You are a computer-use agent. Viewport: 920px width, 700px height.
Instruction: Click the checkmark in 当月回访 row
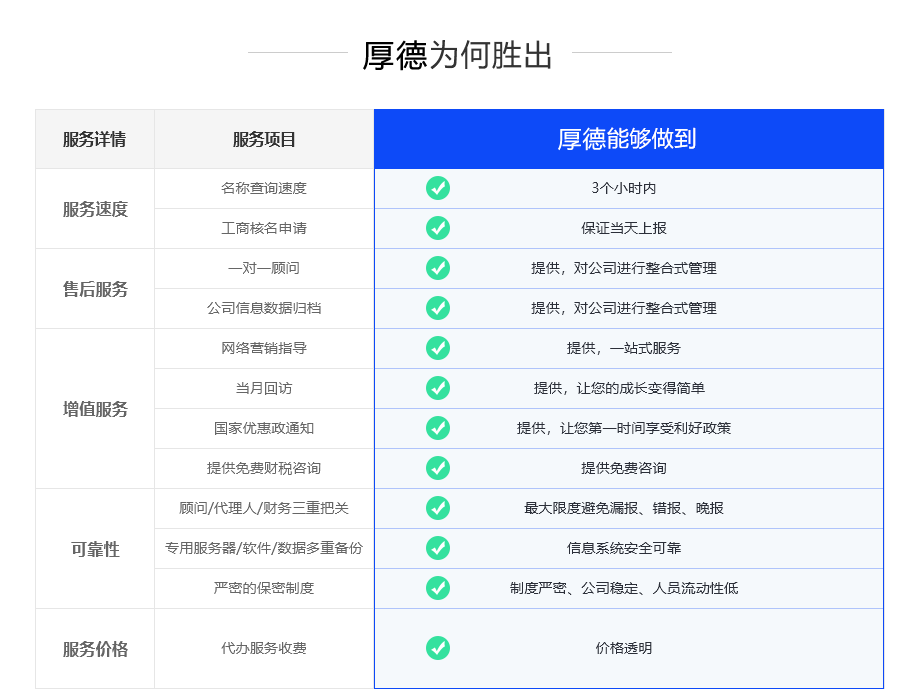click(438, 388)
